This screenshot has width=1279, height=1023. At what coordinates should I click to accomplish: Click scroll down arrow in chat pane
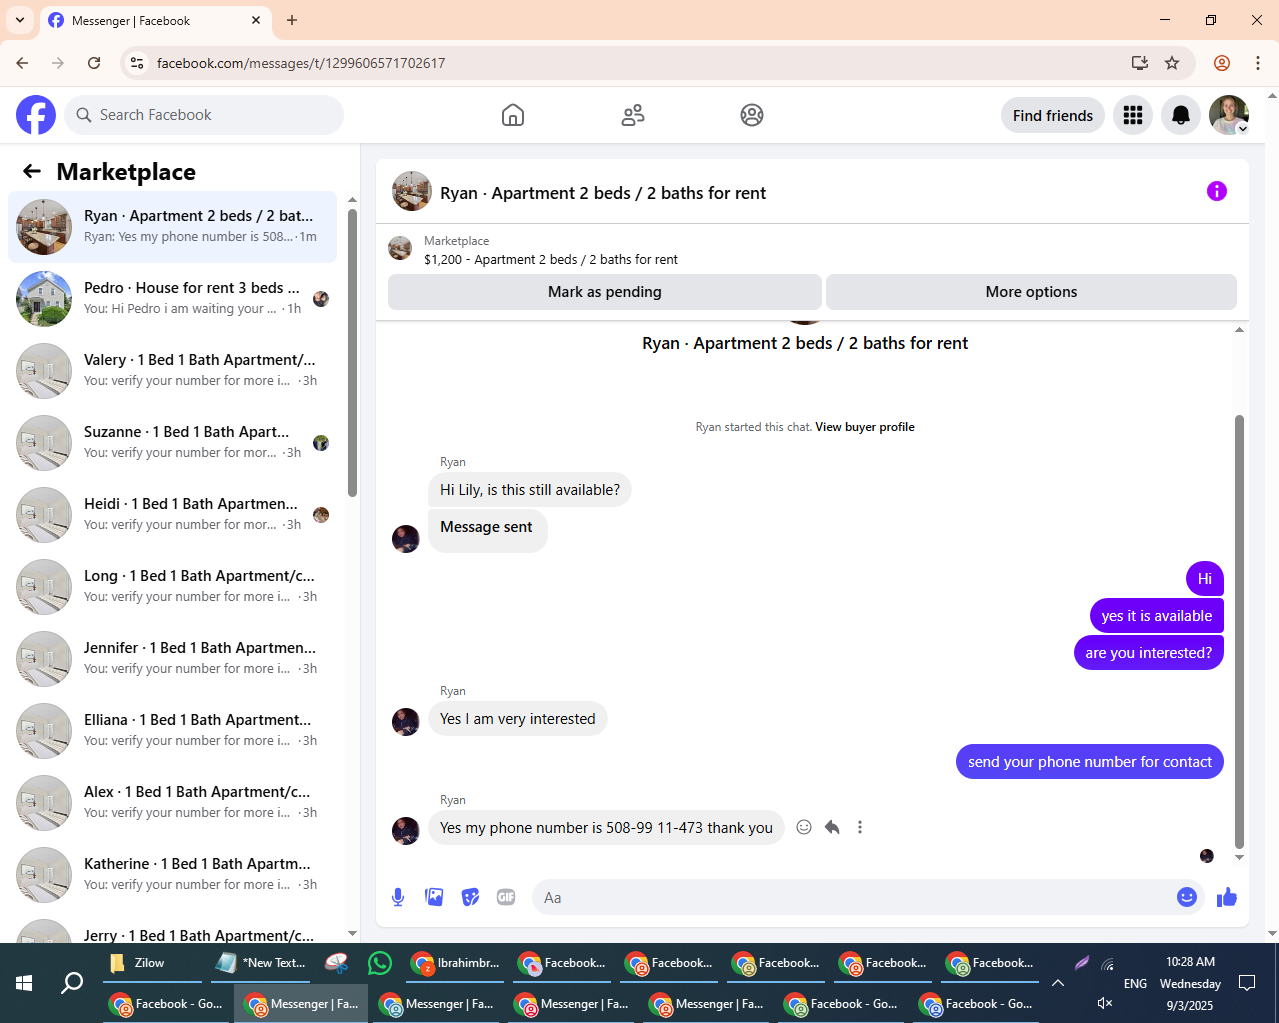[x=1240, y=857]
